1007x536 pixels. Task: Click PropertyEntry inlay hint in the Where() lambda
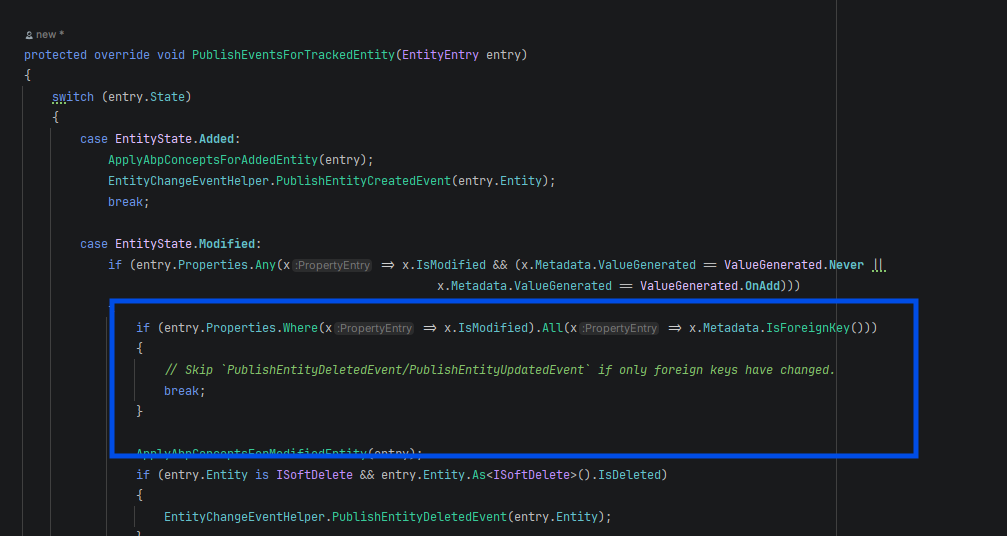pyautogui.click(x=375, y=328)
